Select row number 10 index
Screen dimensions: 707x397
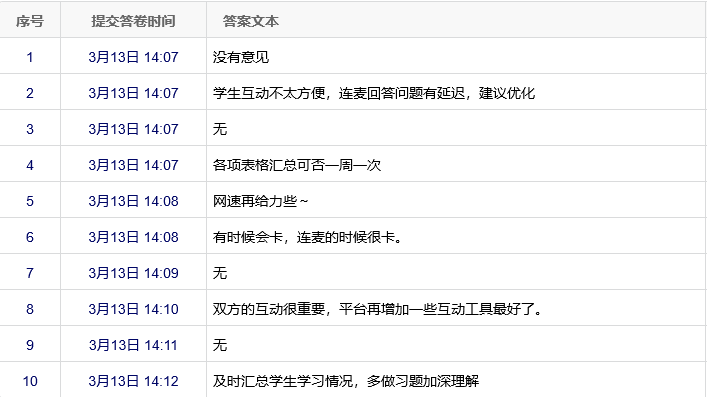(x=30, y=381)
